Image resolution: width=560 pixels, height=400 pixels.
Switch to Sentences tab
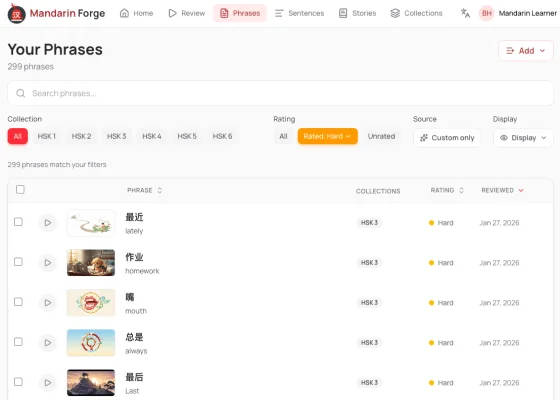[x=300, y=13]
